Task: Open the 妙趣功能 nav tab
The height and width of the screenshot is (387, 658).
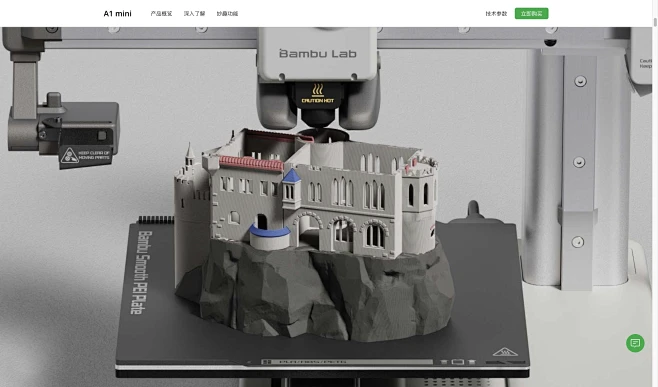Action: 227,13
